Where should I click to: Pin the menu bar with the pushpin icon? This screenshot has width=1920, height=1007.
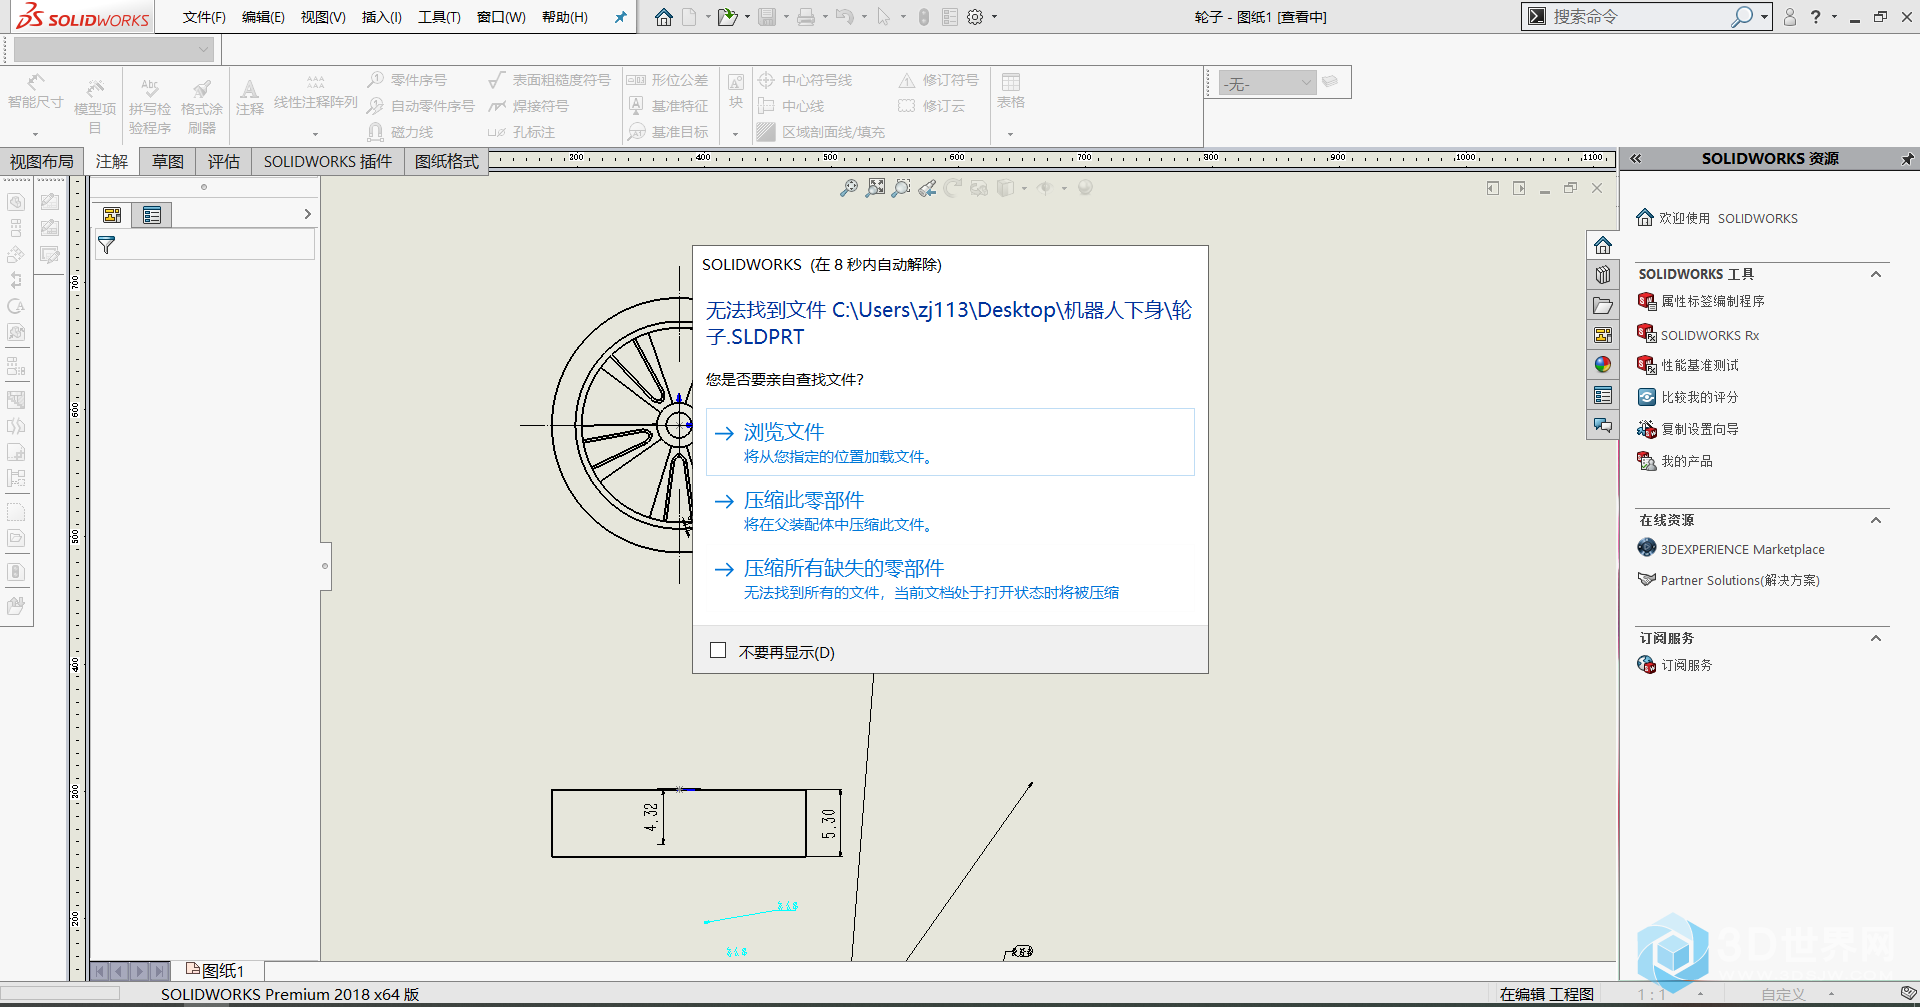click(x=621, y=17)
